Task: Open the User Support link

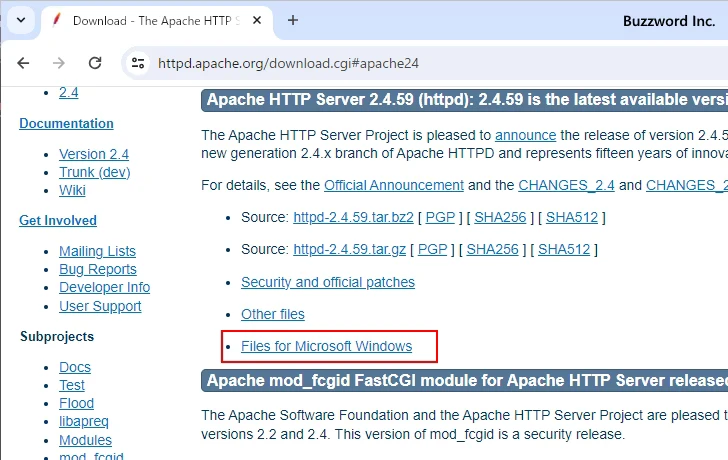Action: 100,306
